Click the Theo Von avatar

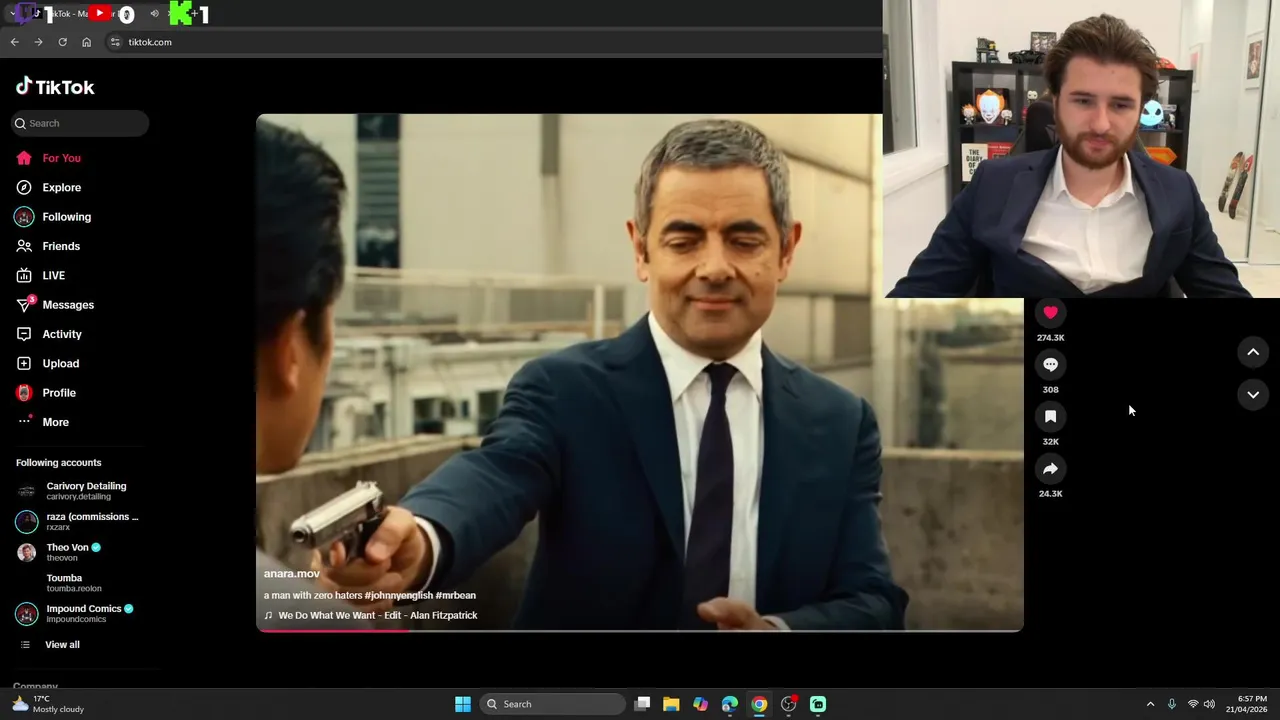pyautogui.click(x=27, y=552)
